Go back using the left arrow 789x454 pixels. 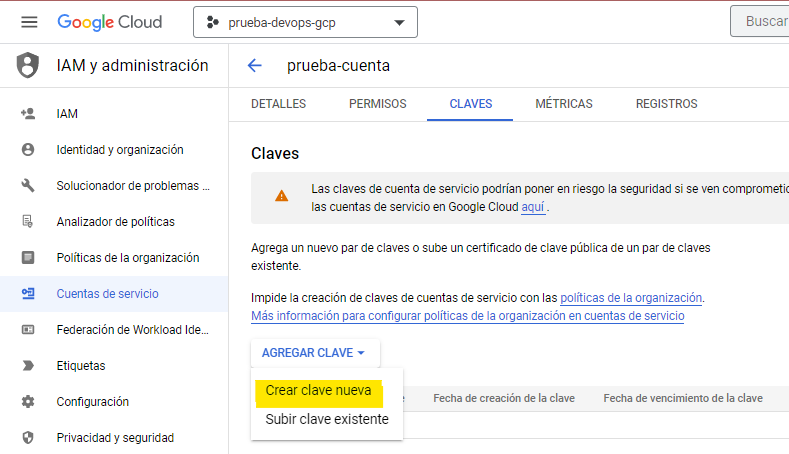[x=255, y=66]
